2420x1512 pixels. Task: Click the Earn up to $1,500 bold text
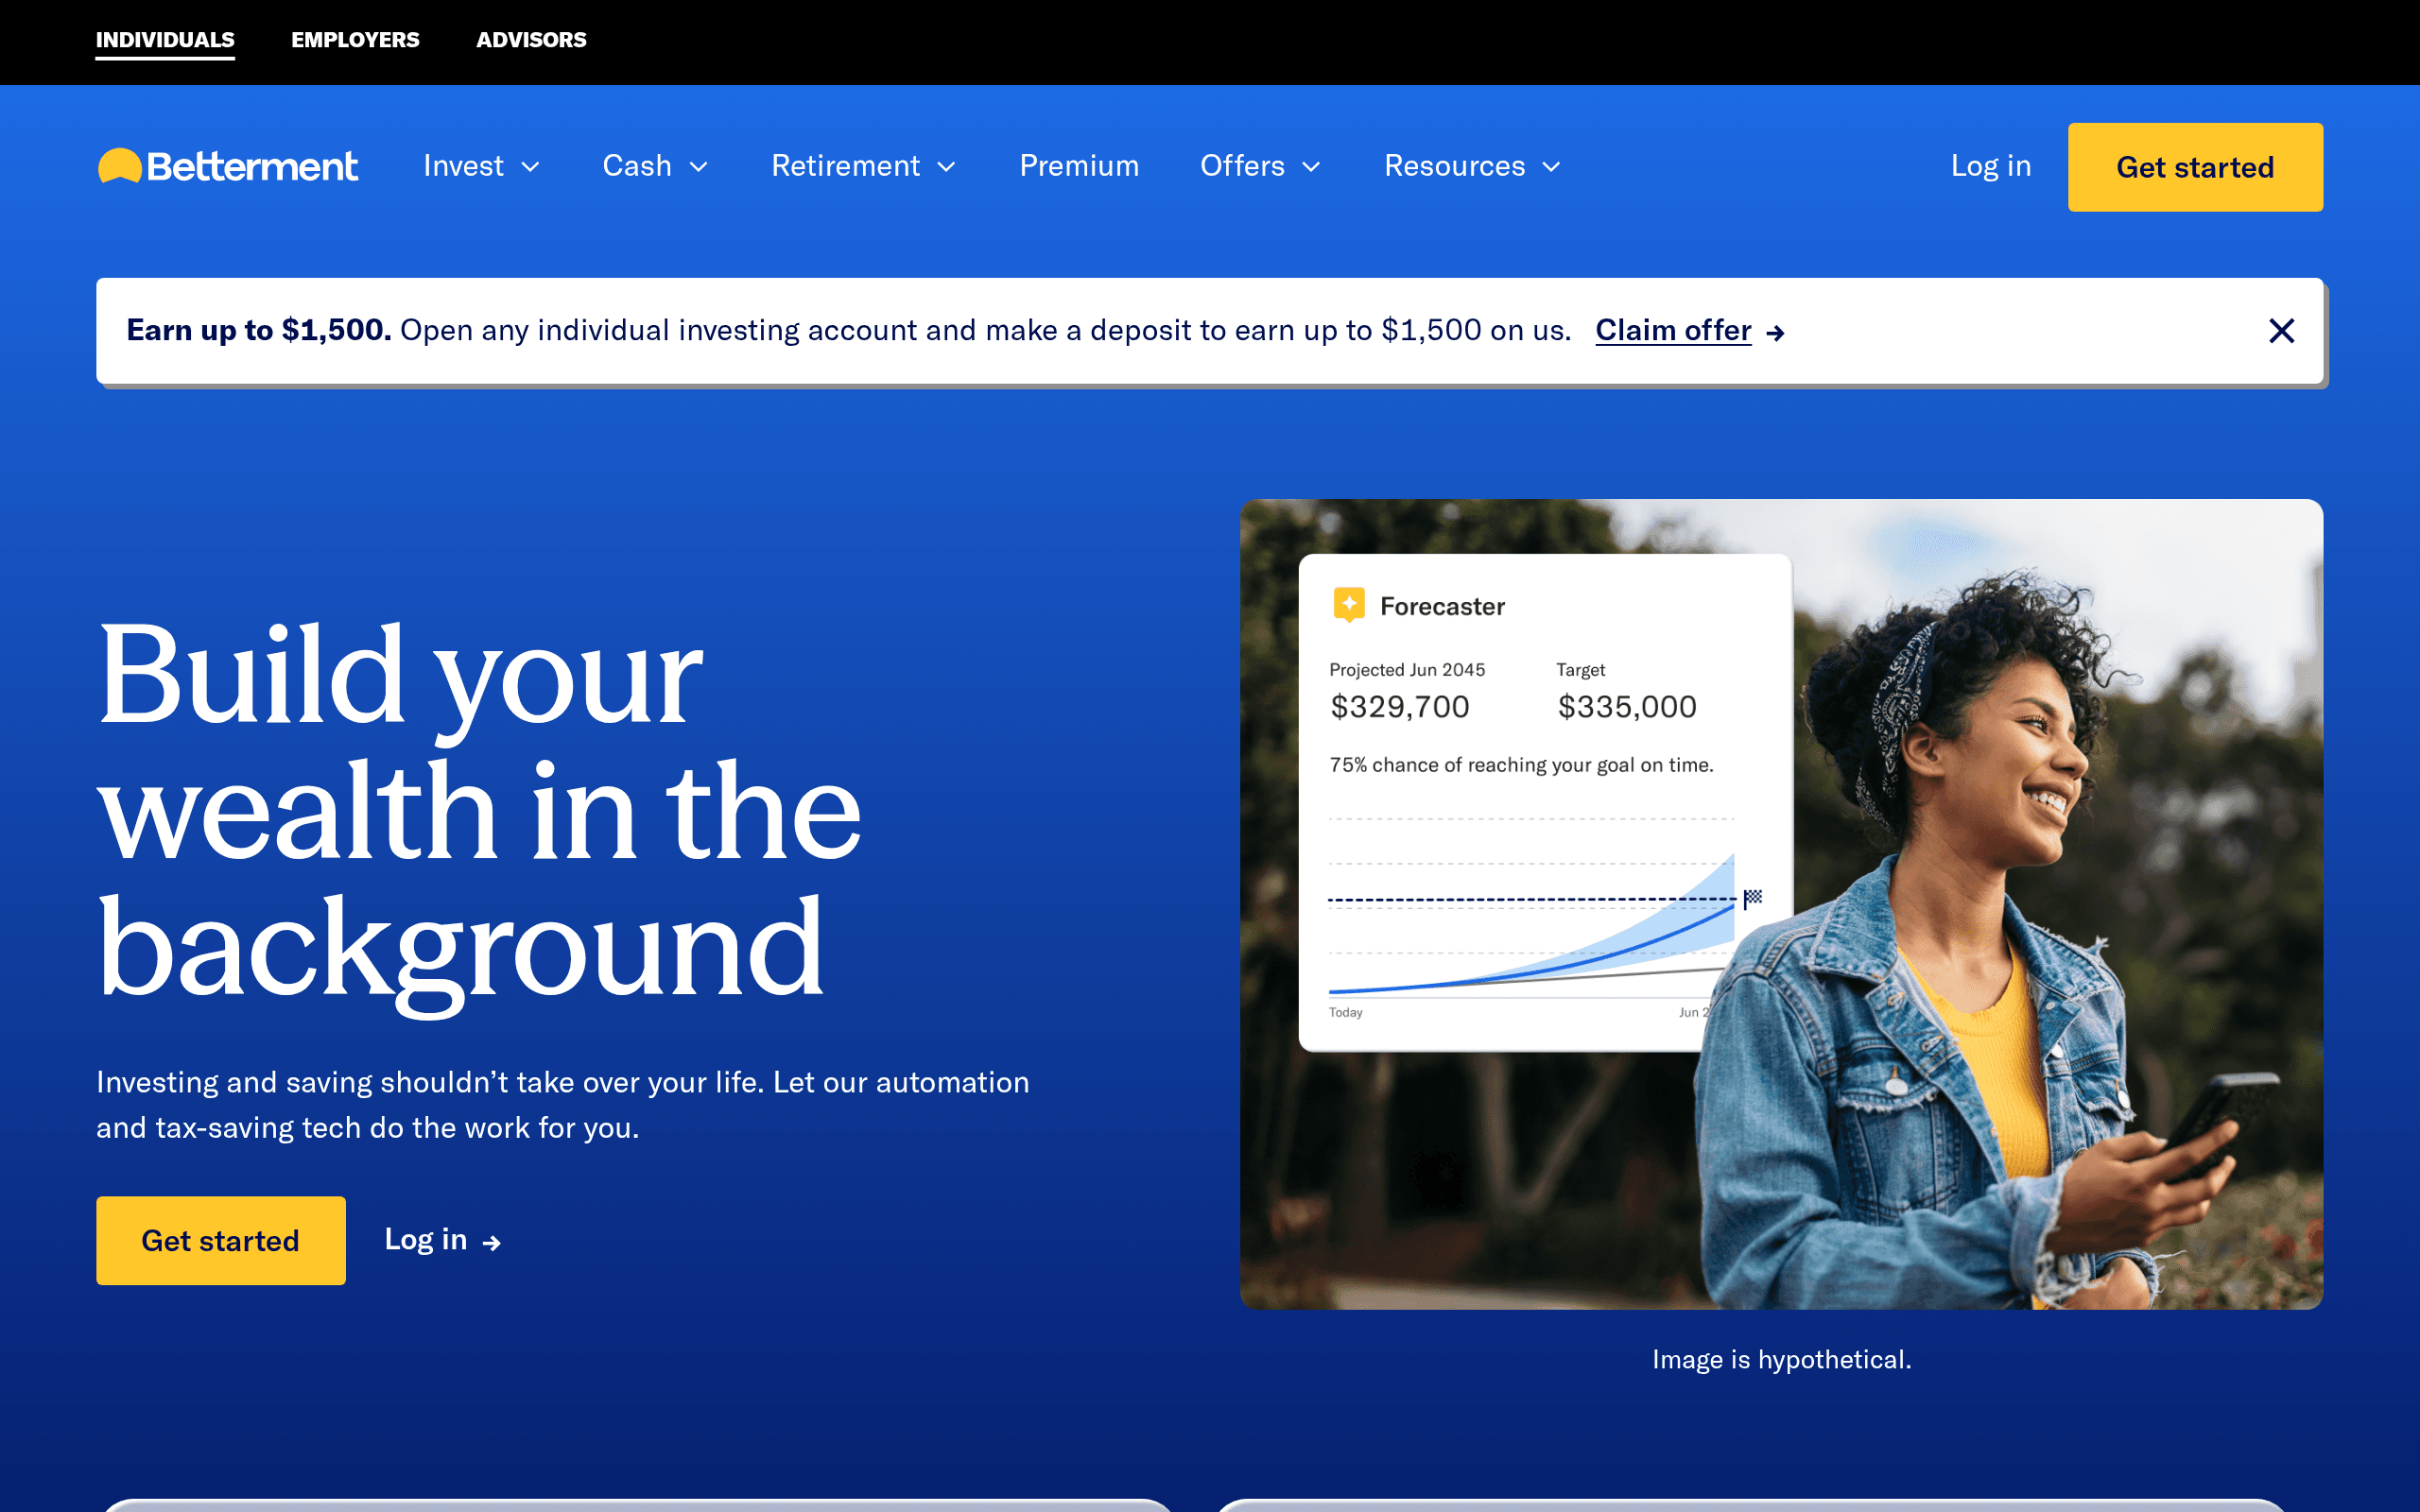point(259,330)
